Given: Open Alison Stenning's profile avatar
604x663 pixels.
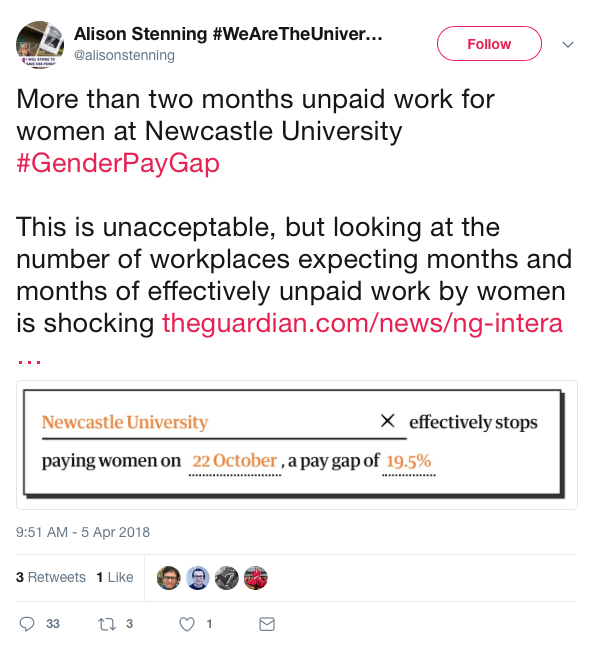Looking at the screenshot, I should (40, 44).
